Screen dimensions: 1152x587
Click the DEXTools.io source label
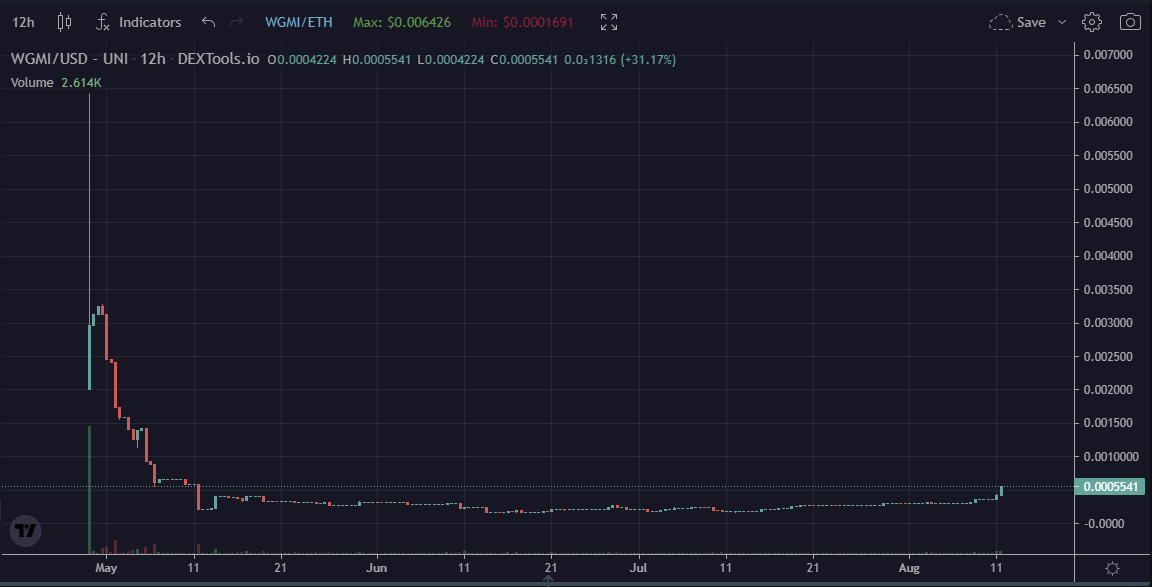tap(218, 60)
